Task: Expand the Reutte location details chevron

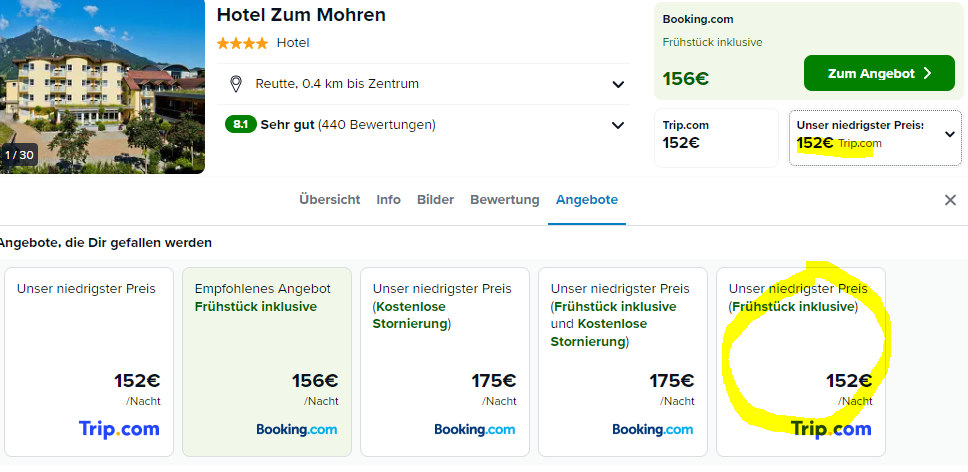Action: (618, 85)
